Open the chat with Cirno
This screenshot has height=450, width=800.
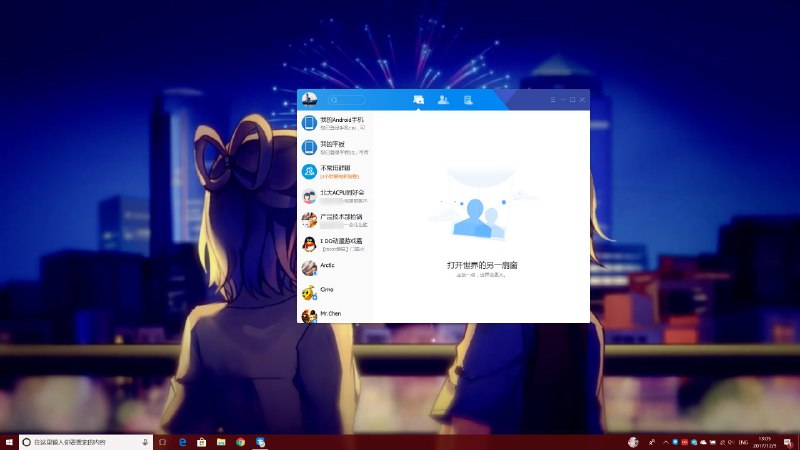tap(335, 293)
